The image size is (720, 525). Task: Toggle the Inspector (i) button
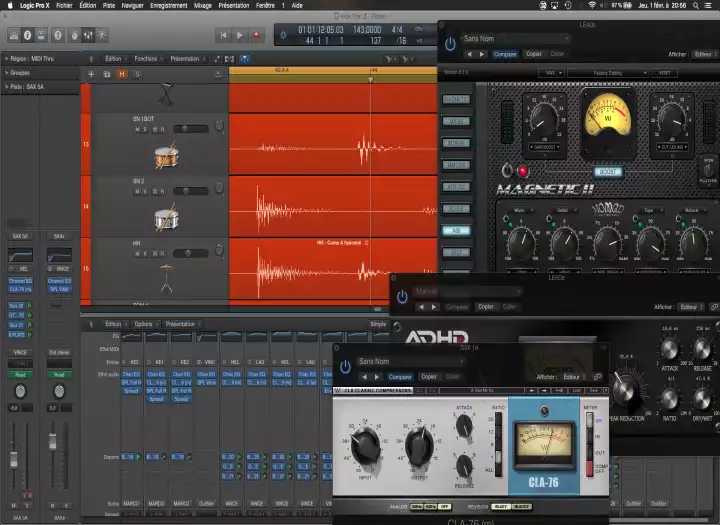pos(28,35)
